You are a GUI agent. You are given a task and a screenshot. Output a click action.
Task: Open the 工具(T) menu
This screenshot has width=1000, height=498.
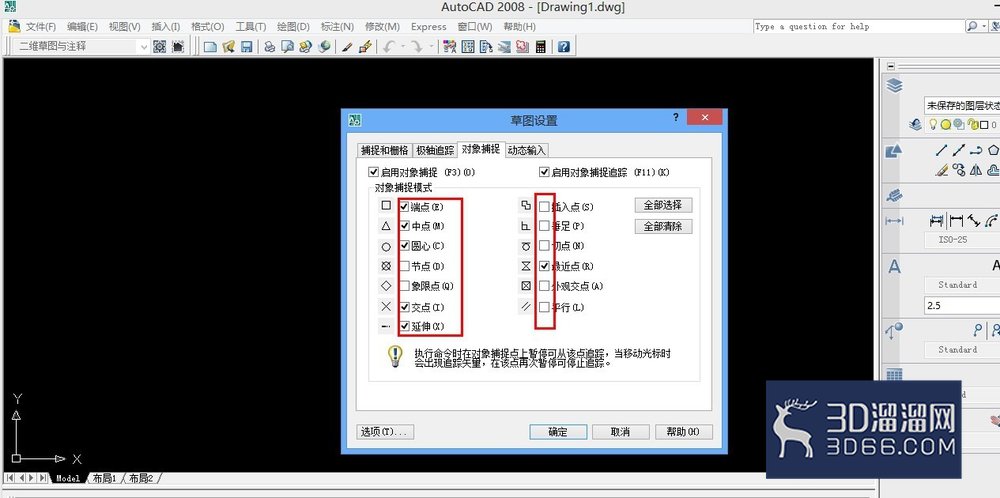pyautogui.click(x=251, y=27)
